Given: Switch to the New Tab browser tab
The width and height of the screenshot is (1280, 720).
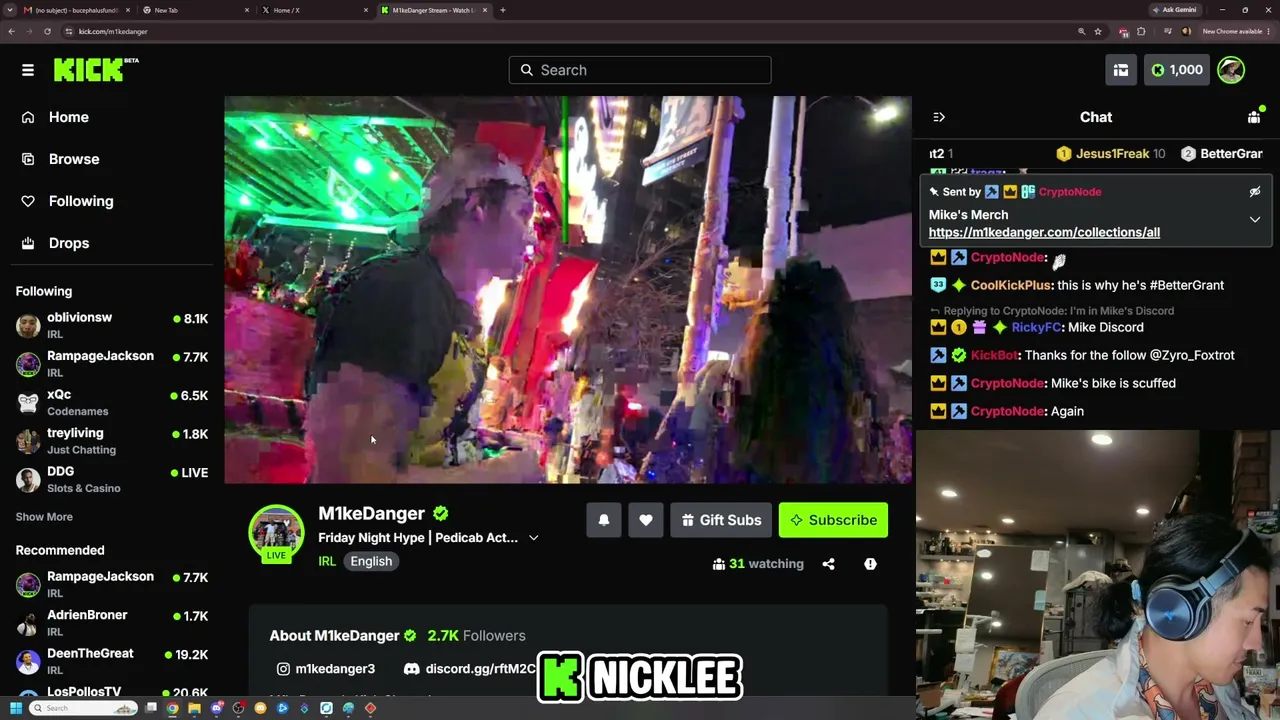Looking at the screenshot, I should (x=196, y=10).
